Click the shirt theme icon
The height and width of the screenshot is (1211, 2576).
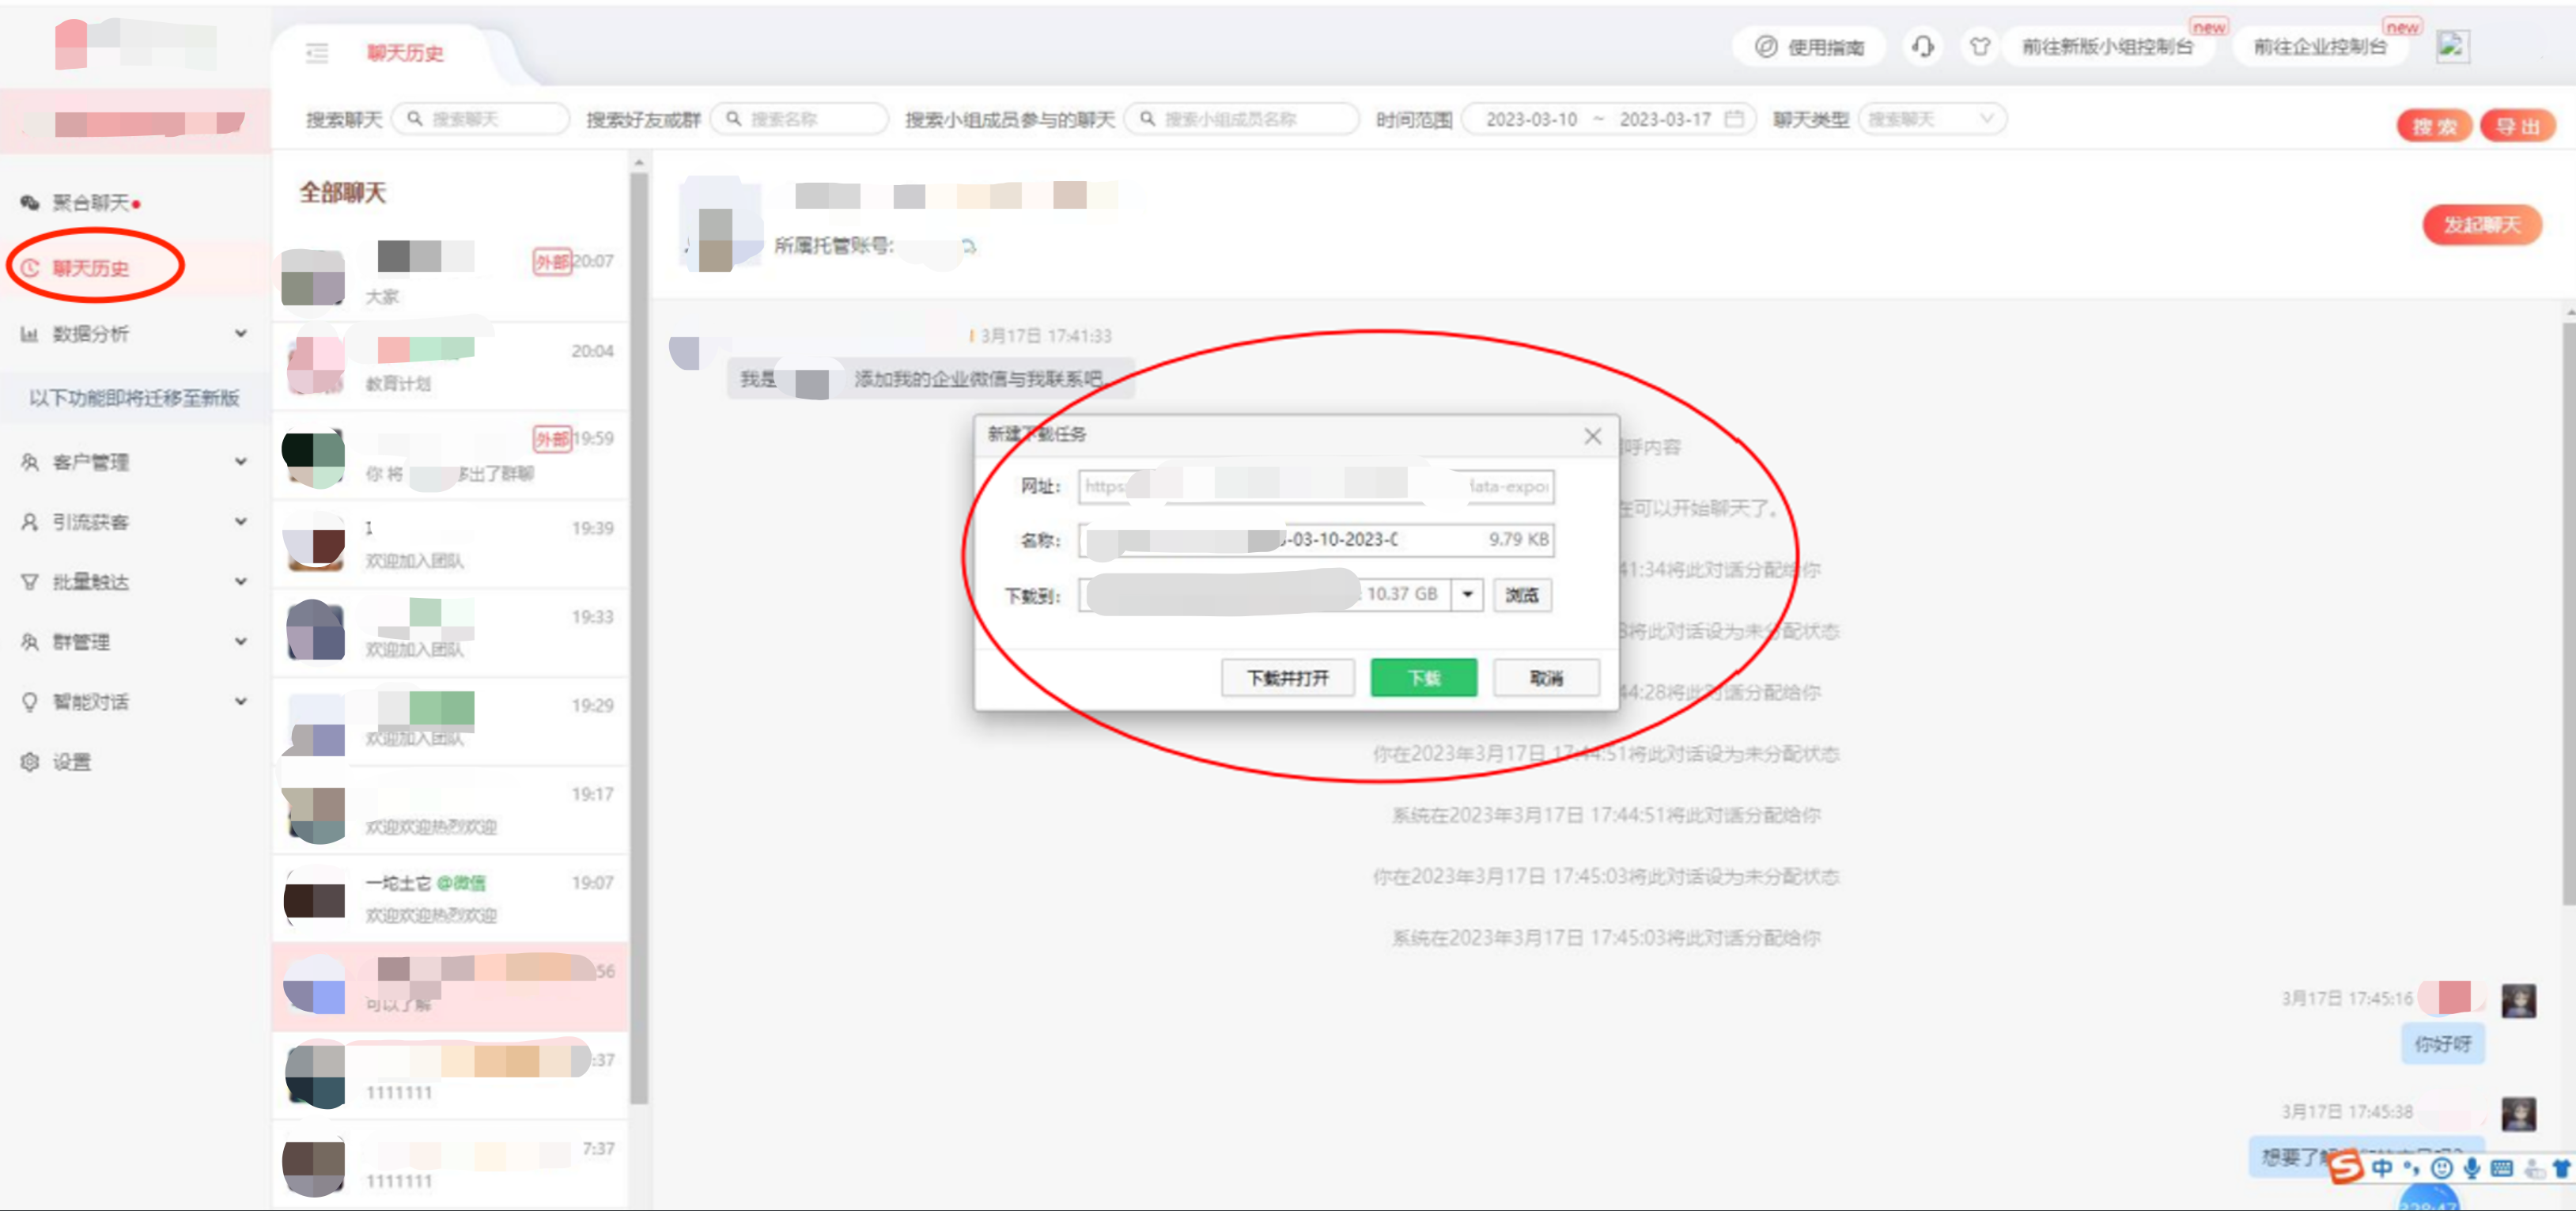click(1980, 47)
